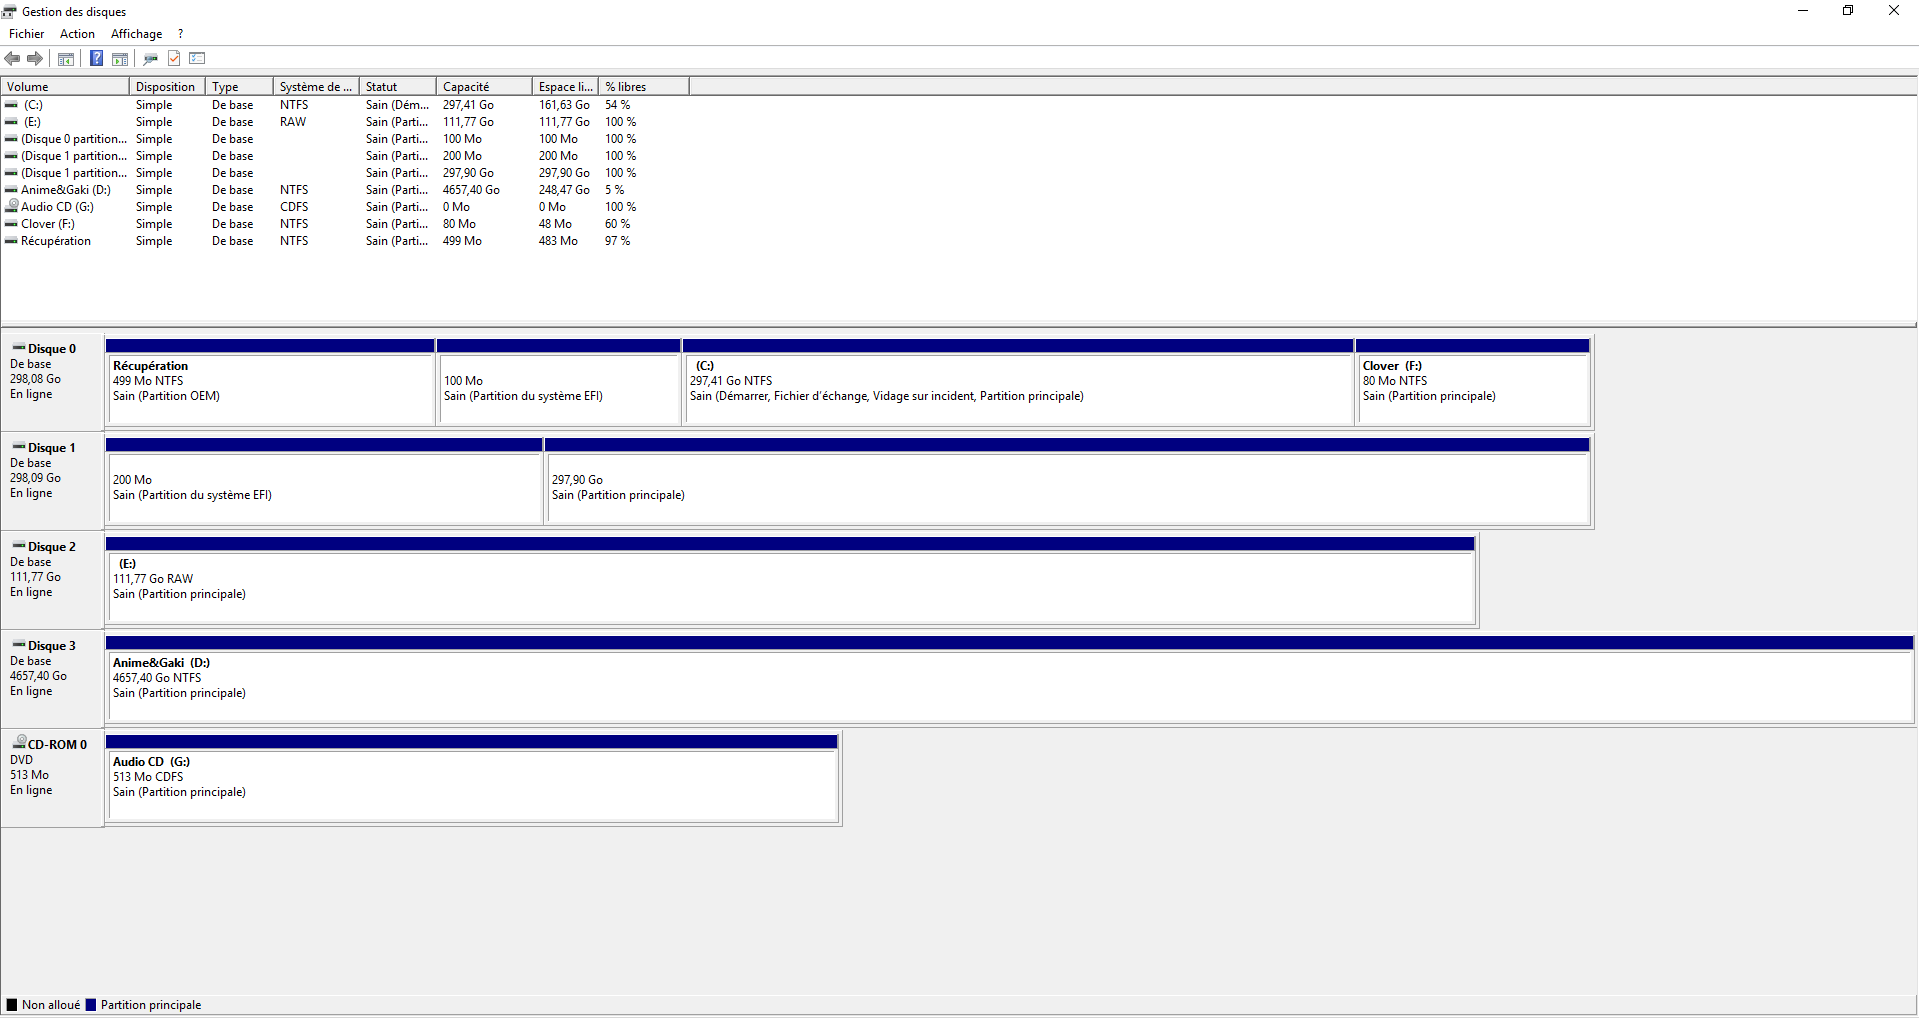Click the properties checkmark document icon
This screenshot has width=1919, height=1018.
coord(174,58)
